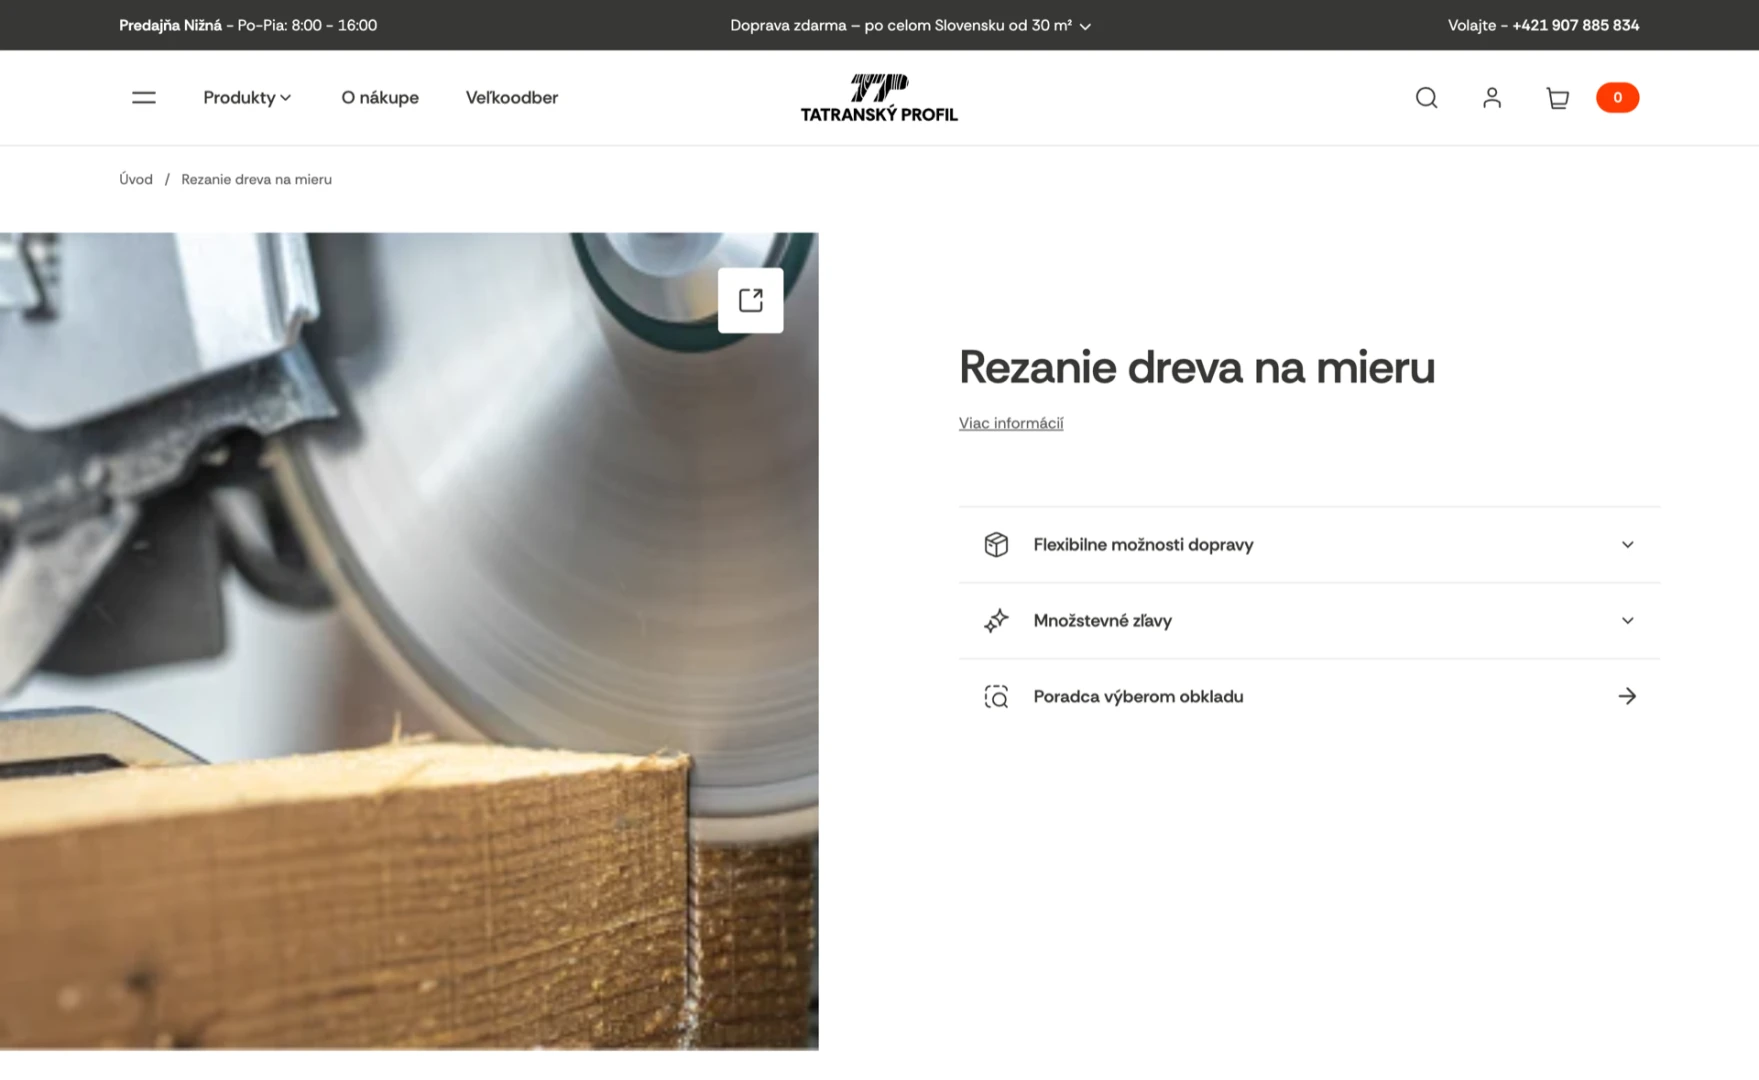Image resolution: width=1759 pixels, height=1080 pixels.
Task: Expand the Doprava zdarma top banner
Action: (x=910, y=25)
